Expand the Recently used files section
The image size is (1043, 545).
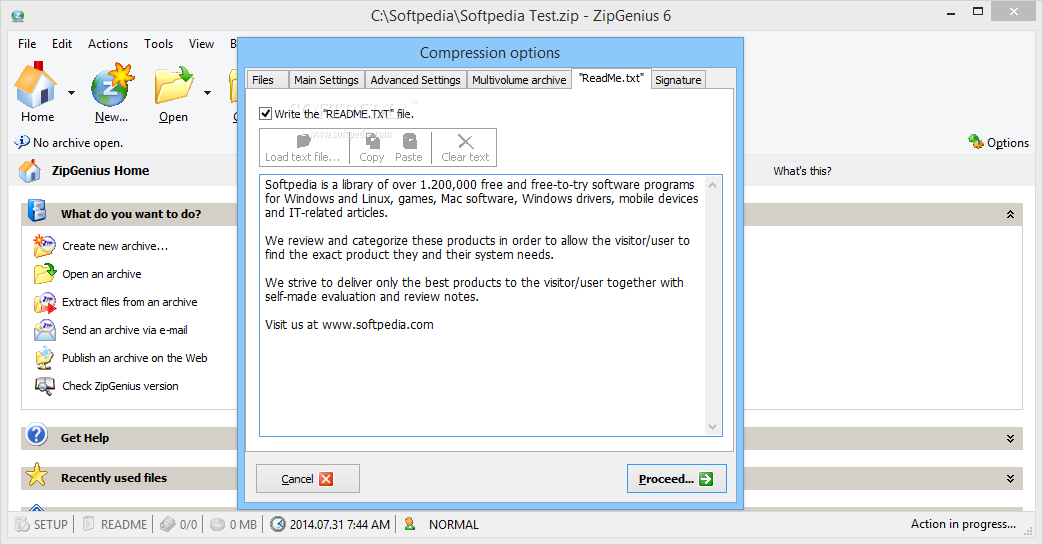coord(1010,478)
